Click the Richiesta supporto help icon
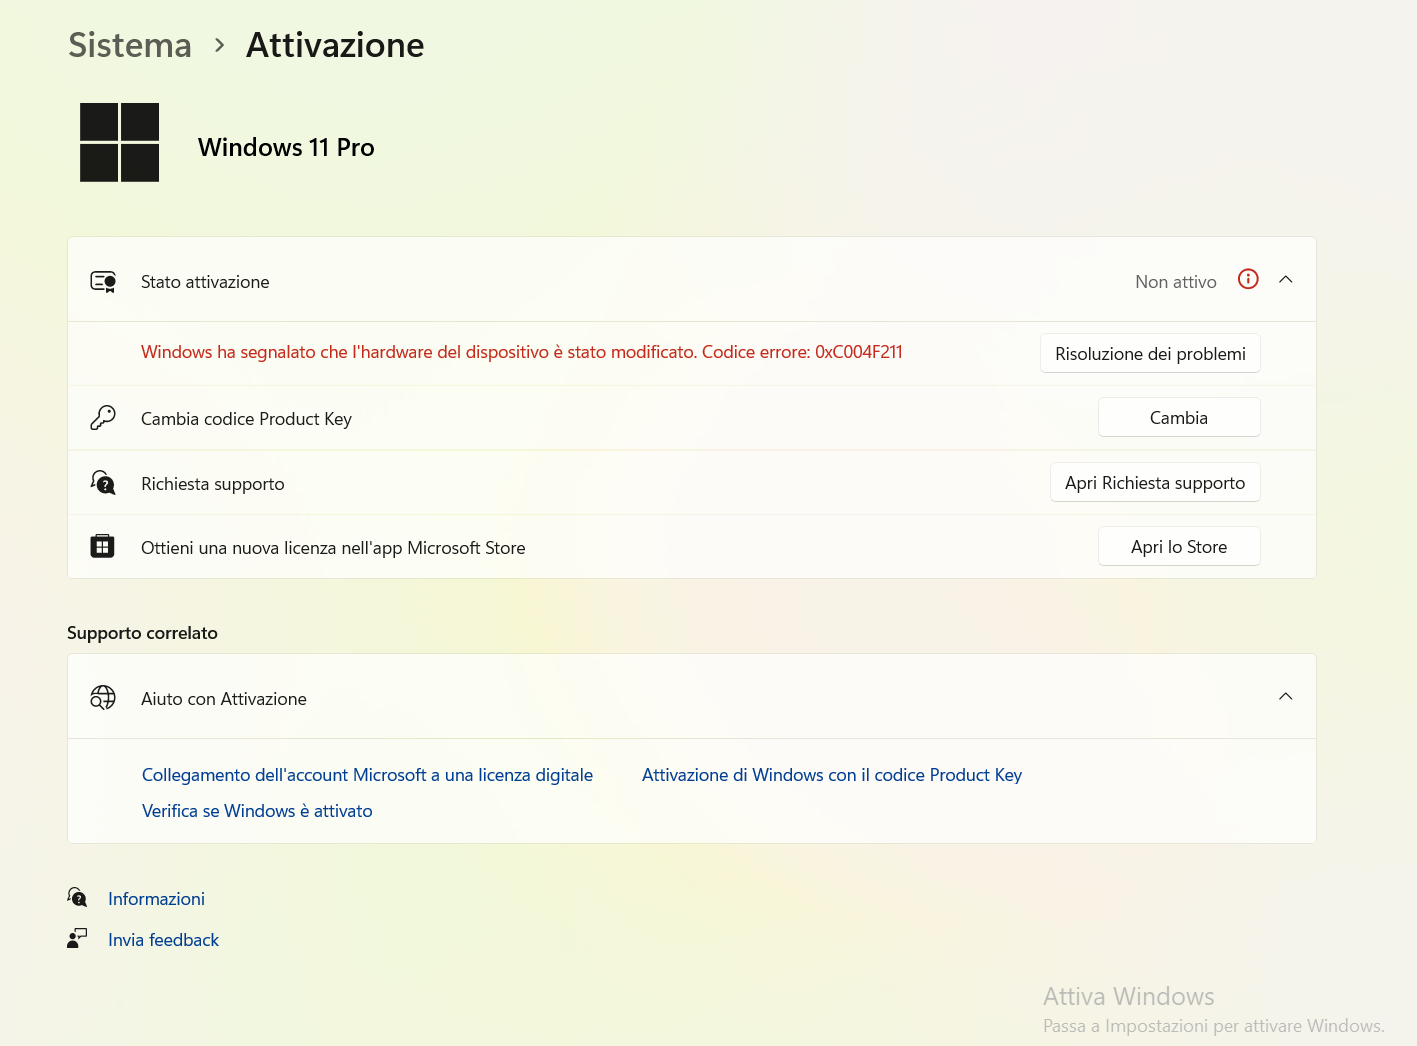Viewport: 1417px width, 1046px height. point(103,483)
